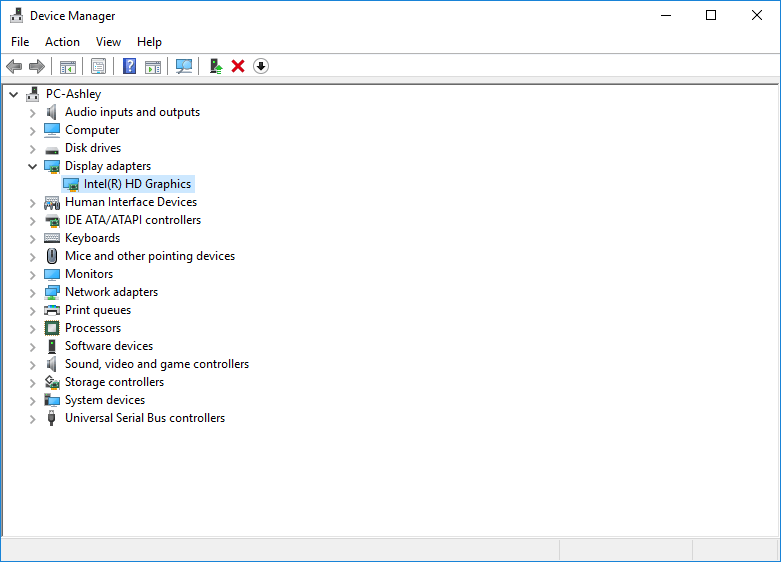
Task: Open the File menu
Action: coord(20,42)
